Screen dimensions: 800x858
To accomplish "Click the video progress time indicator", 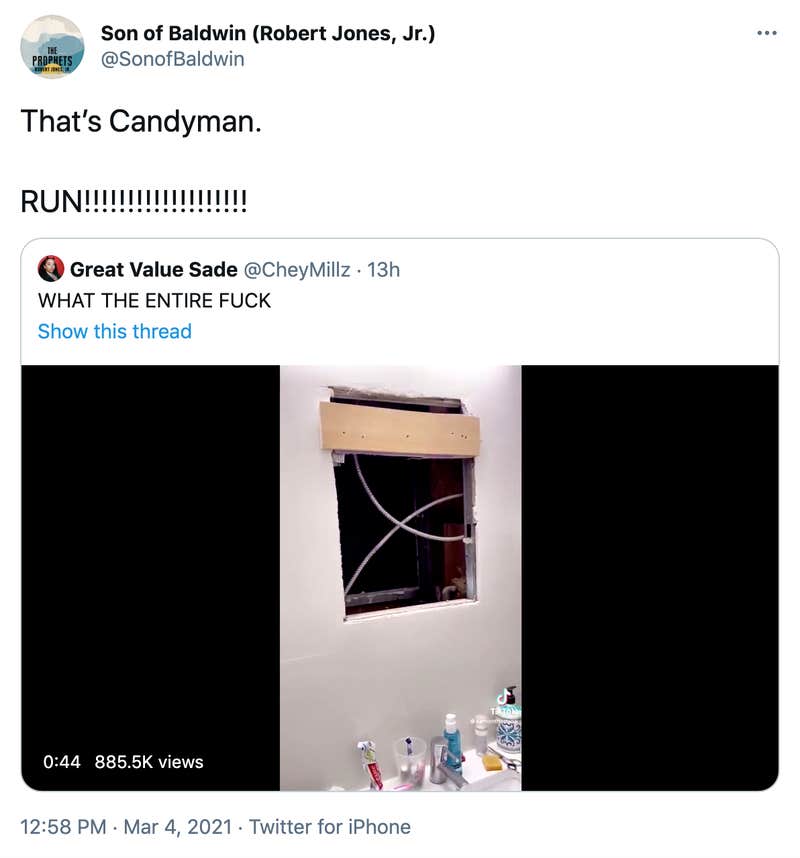I will click(63, 762).
